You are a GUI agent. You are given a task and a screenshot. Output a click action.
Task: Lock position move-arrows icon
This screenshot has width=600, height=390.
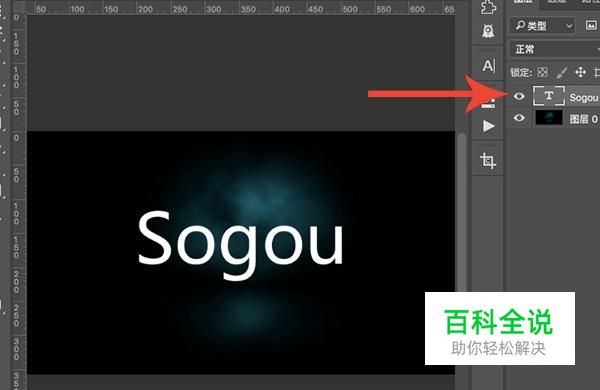[580, 72]
